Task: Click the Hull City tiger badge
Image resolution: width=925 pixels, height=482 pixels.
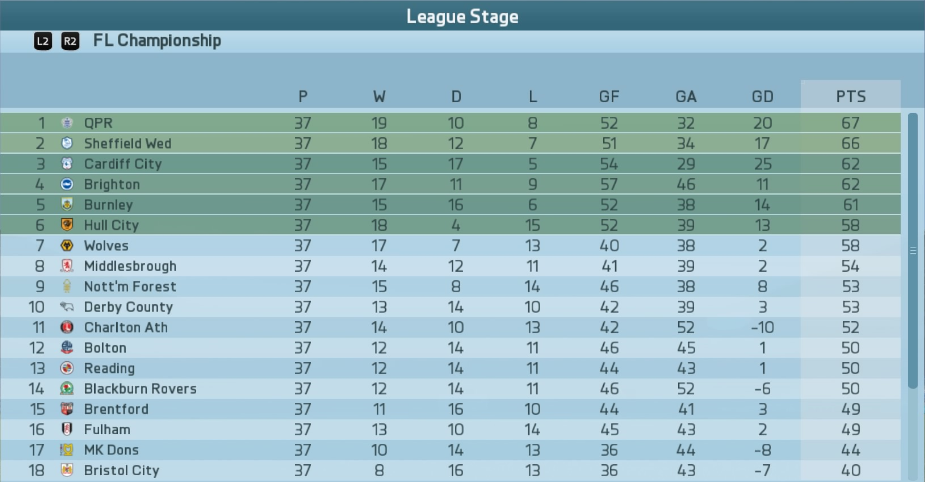Action: [x=67, y=225]
